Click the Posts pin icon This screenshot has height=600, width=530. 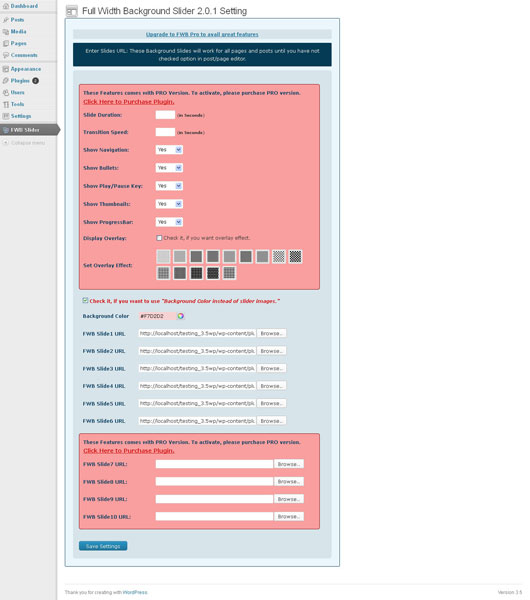coord(6,20)
